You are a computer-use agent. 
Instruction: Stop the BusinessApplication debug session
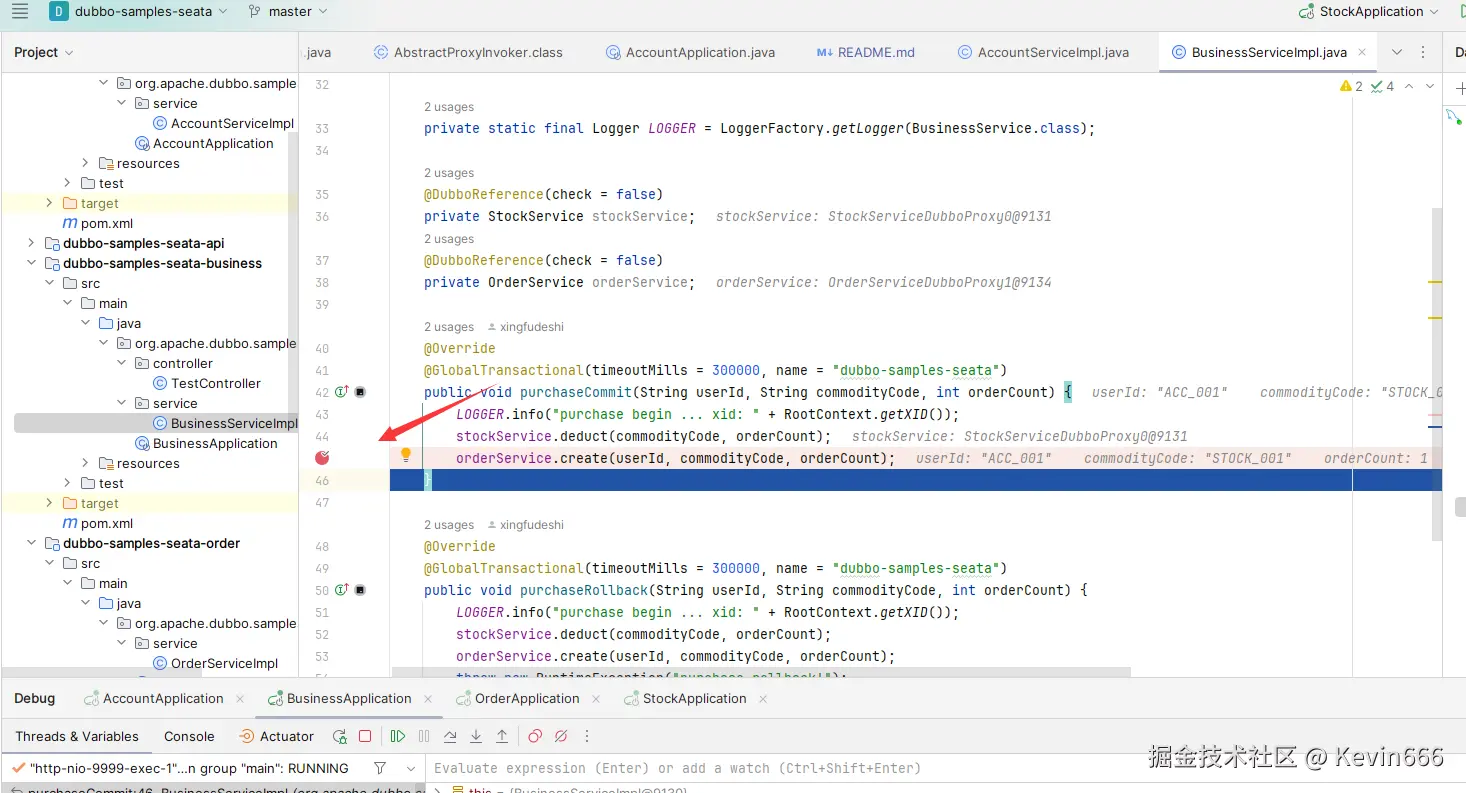(x=365, y=737)
